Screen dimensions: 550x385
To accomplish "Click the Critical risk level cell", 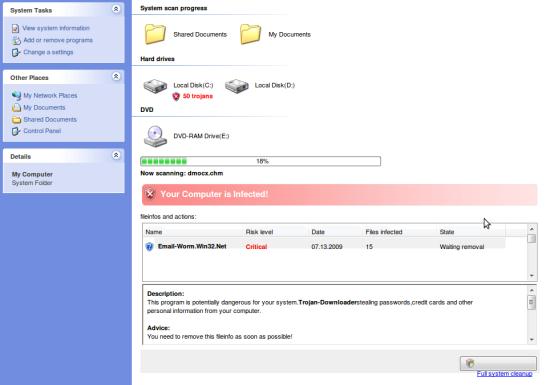I will click(x=256, y=247).
